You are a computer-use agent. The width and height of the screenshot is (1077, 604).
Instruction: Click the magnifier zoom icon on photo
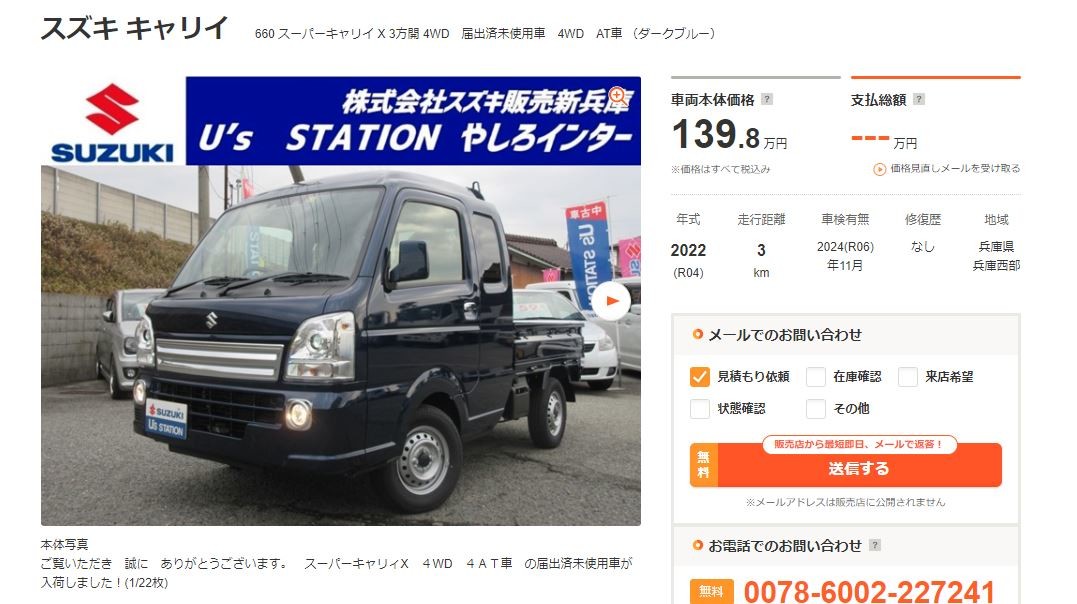(617, 96)
